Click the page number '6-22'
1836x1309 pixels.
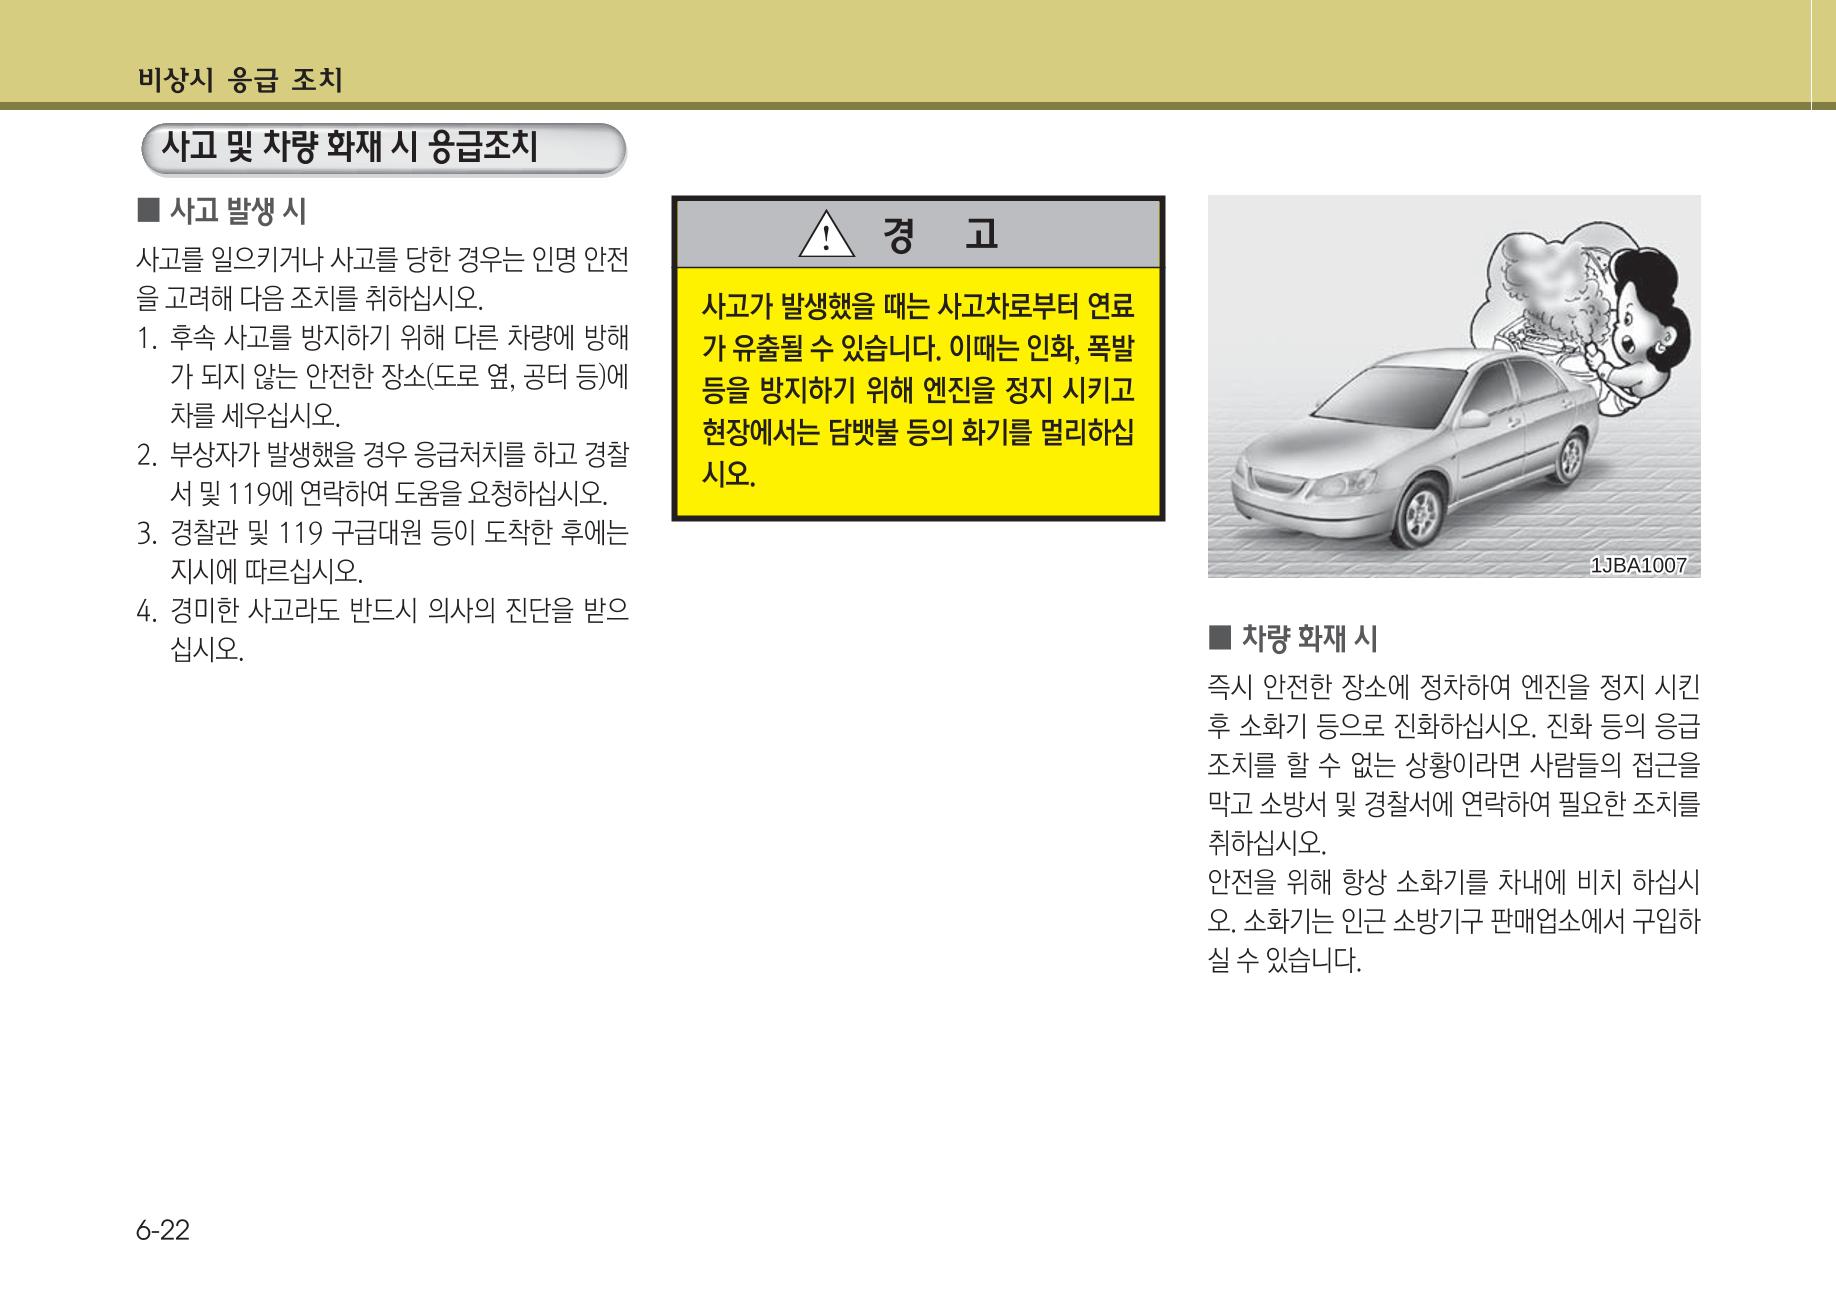pos(163,1230)
